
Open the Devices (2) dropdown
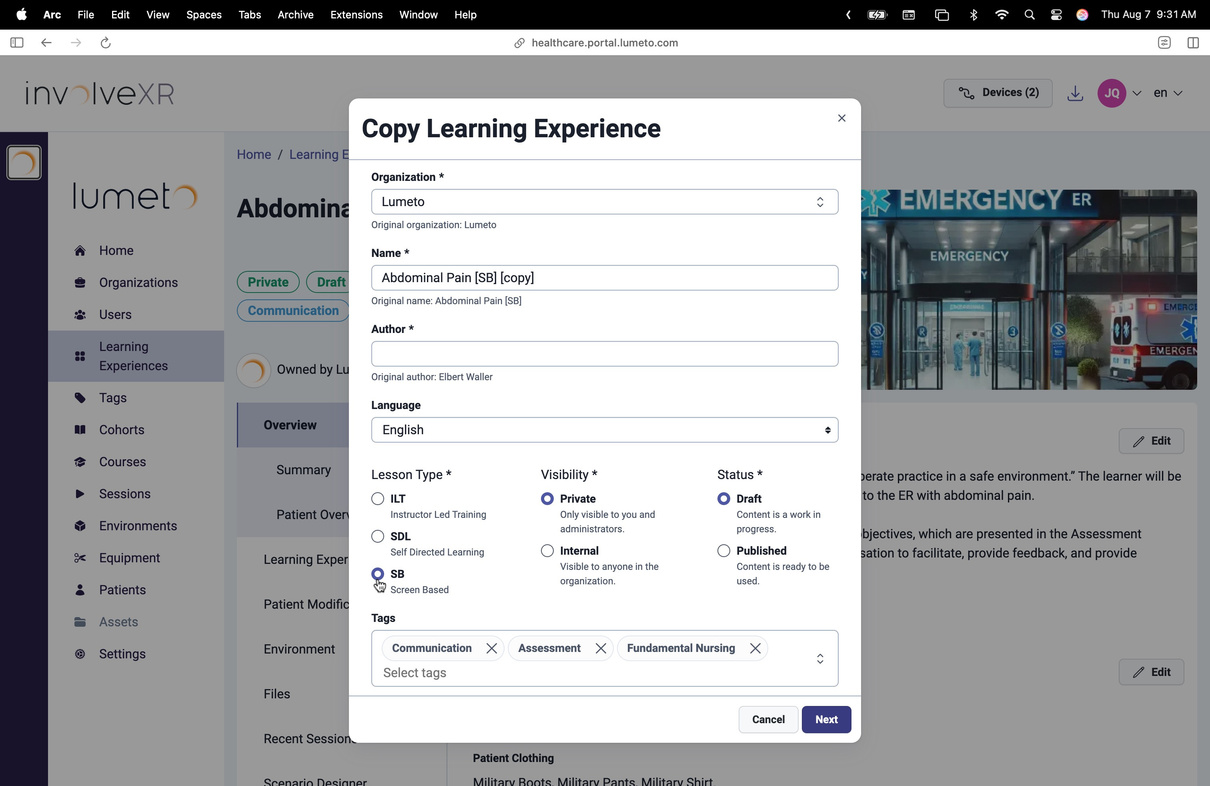998,93
